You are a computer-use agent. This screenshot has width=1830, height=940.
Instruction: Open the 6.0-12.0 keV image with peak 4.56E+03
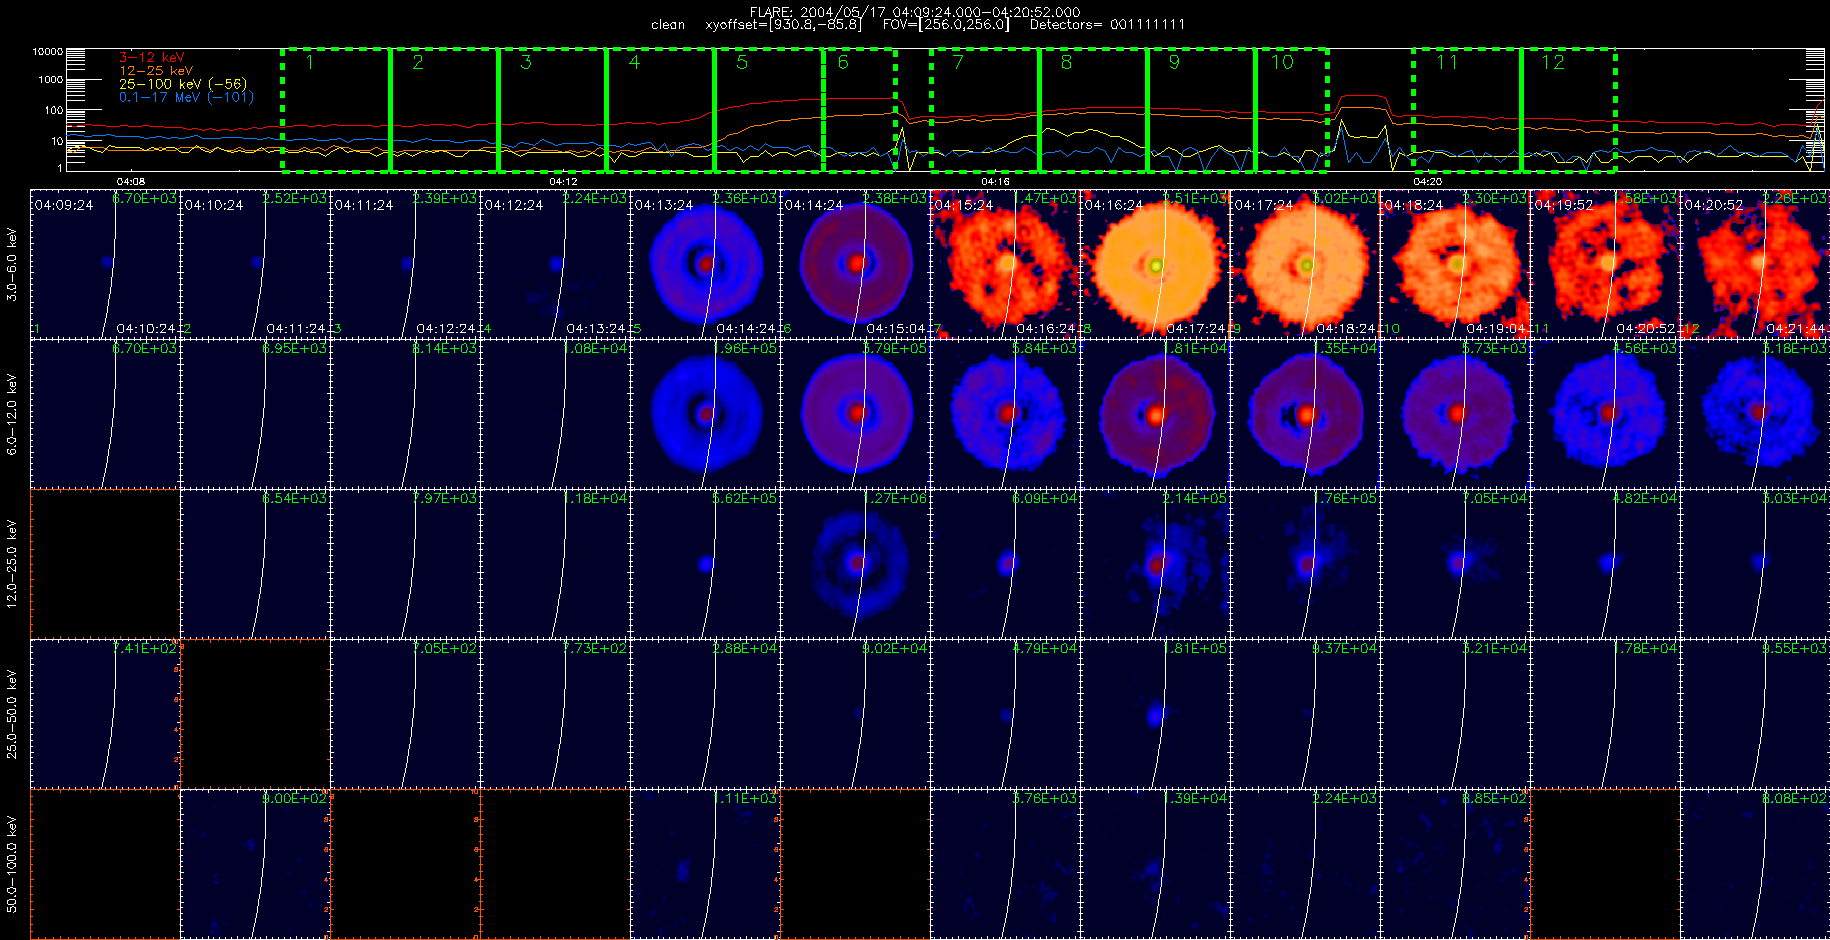coord(1605,414)
